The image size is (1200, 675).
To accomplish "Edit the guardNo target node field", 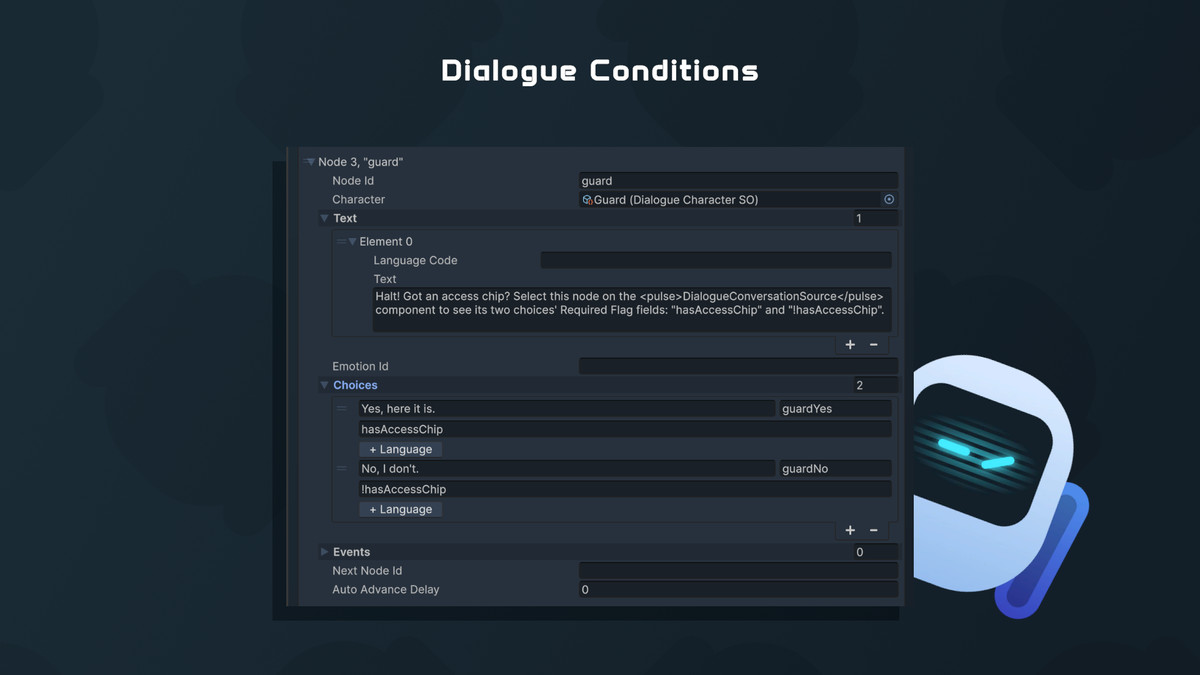I will coord(835,469).
